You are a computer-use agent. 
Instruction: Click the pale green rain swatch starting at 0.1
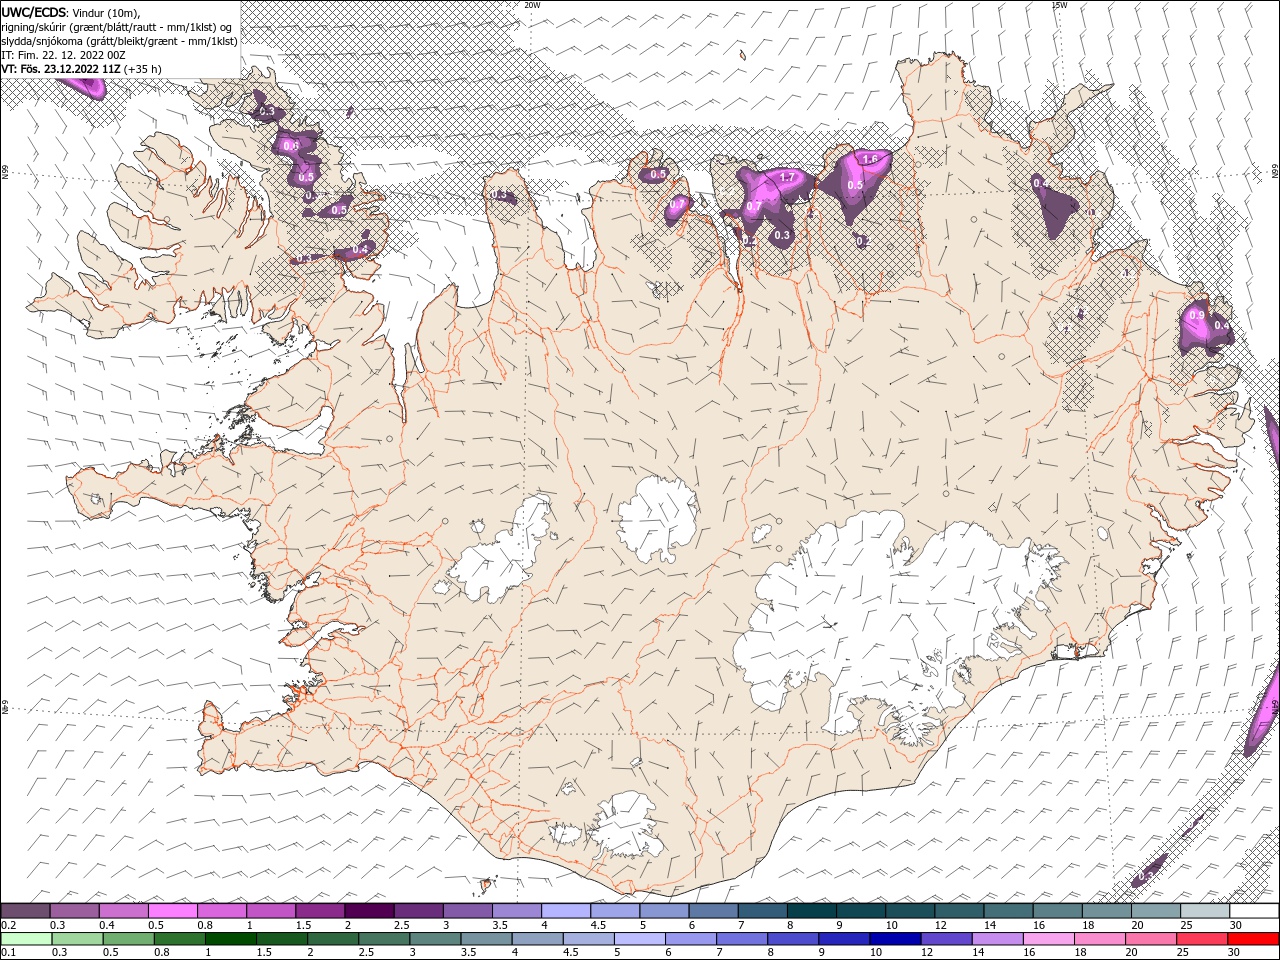tap(27, 939)
